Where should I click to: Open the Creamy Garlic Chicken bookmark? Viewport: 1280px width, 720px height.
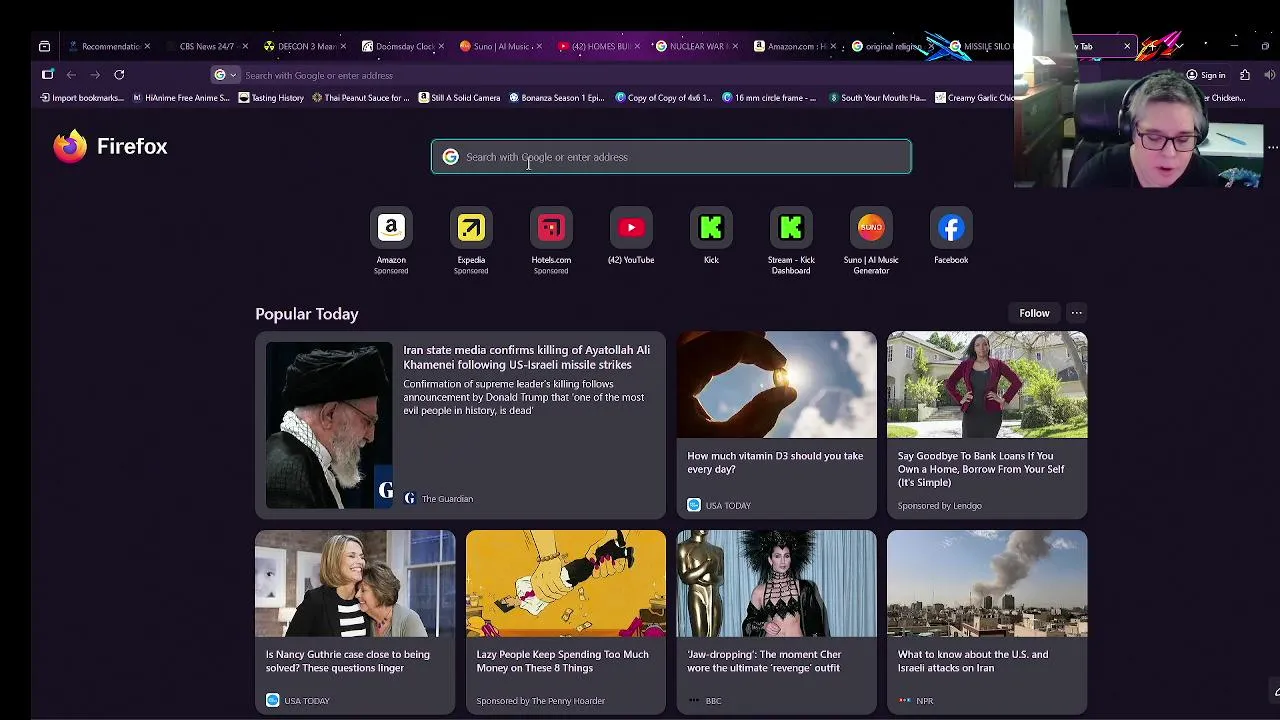click(973, 98)
